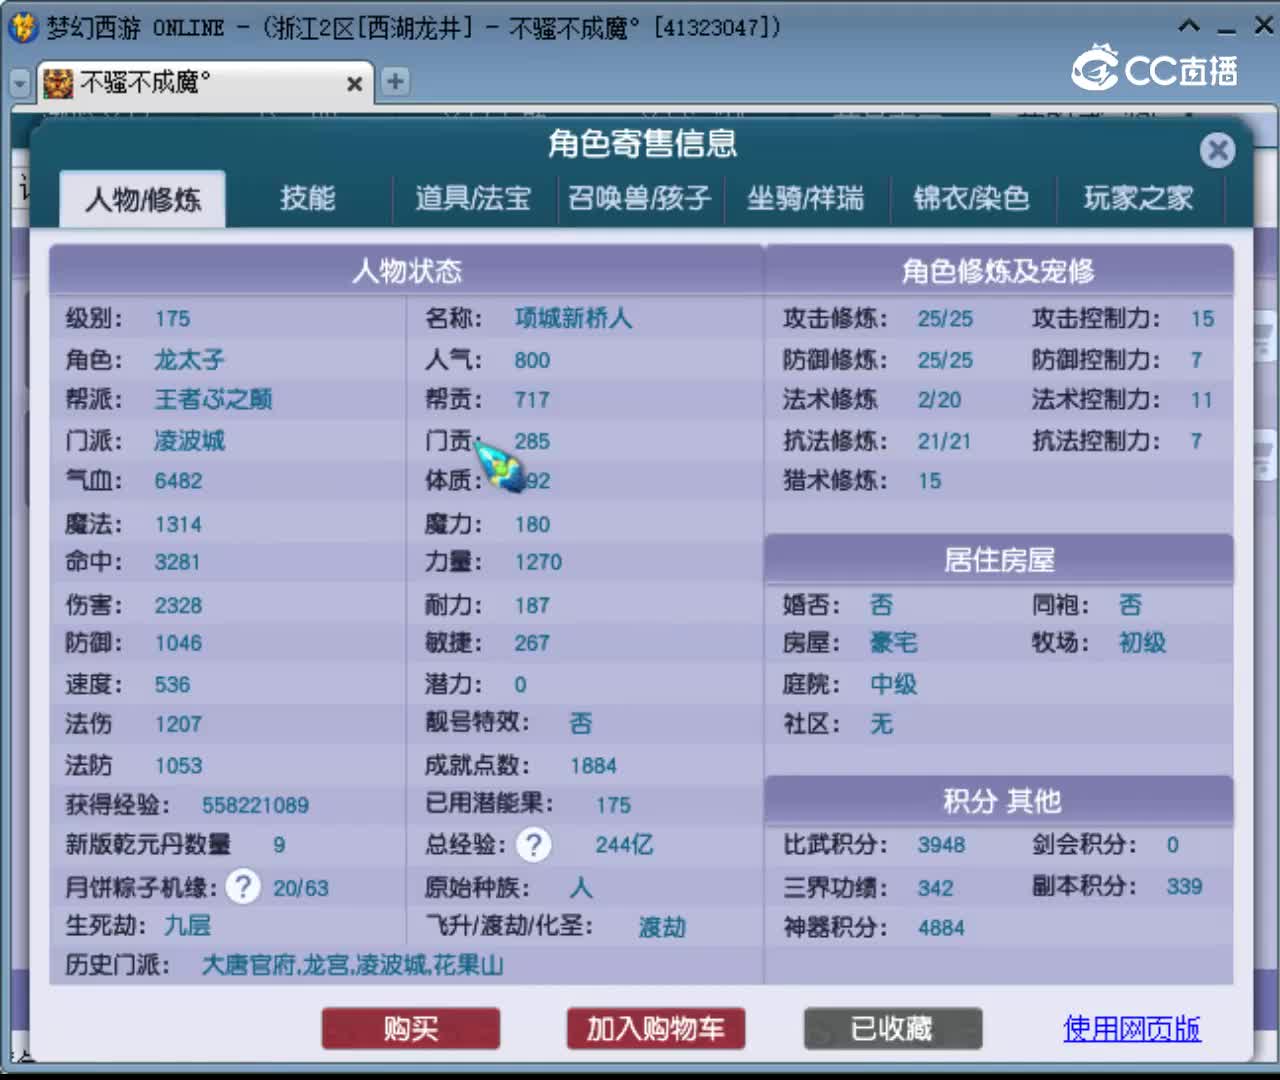Switch to 召唤兽/孩子 tab
This screenshot has width=1280, height=1080.
coord(640,198)
